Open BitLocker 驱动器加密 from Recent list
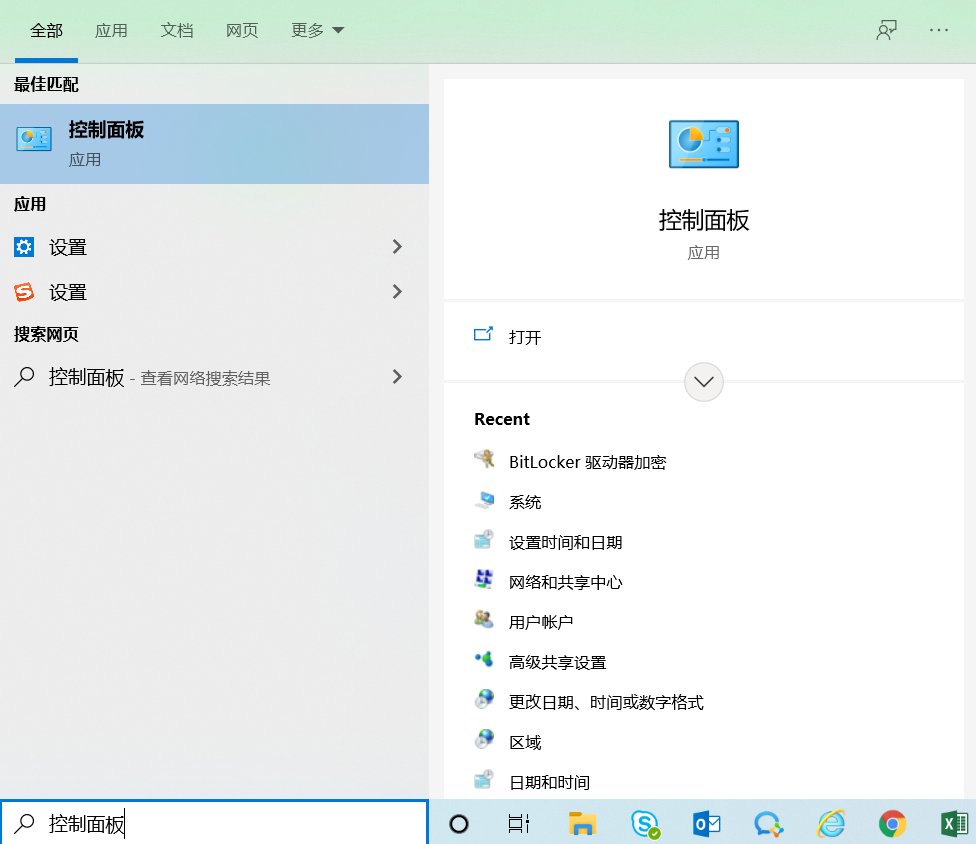976x844 pixels. pyautogui.click(x=587, y=461)
